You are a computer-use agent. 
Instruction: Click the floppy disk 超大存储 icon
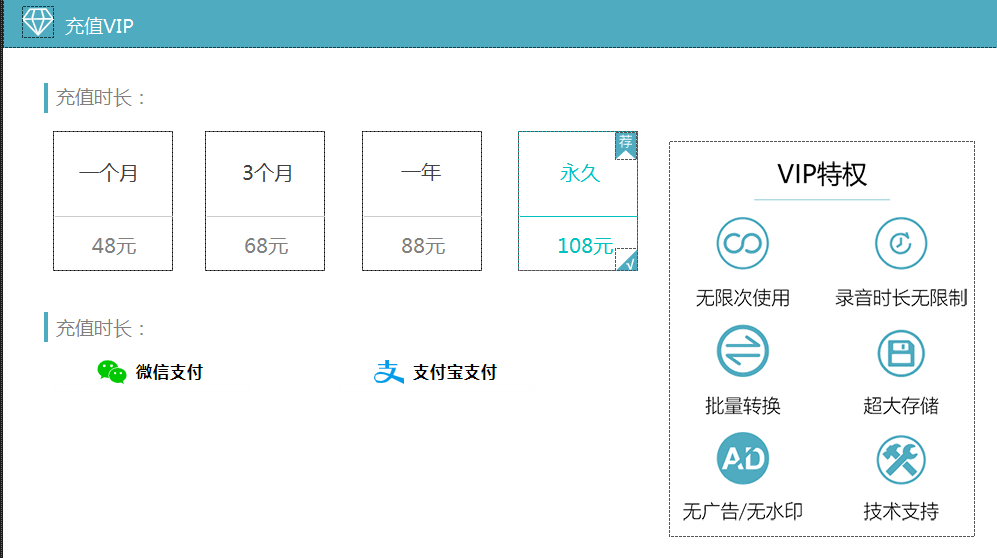tap(901, 353)
